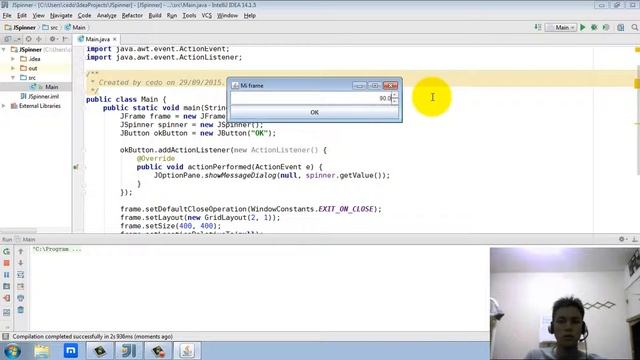This screenshot has width=640, height=360.
Task: Click OK button in Mi frame window
Action: click(314, 112)
